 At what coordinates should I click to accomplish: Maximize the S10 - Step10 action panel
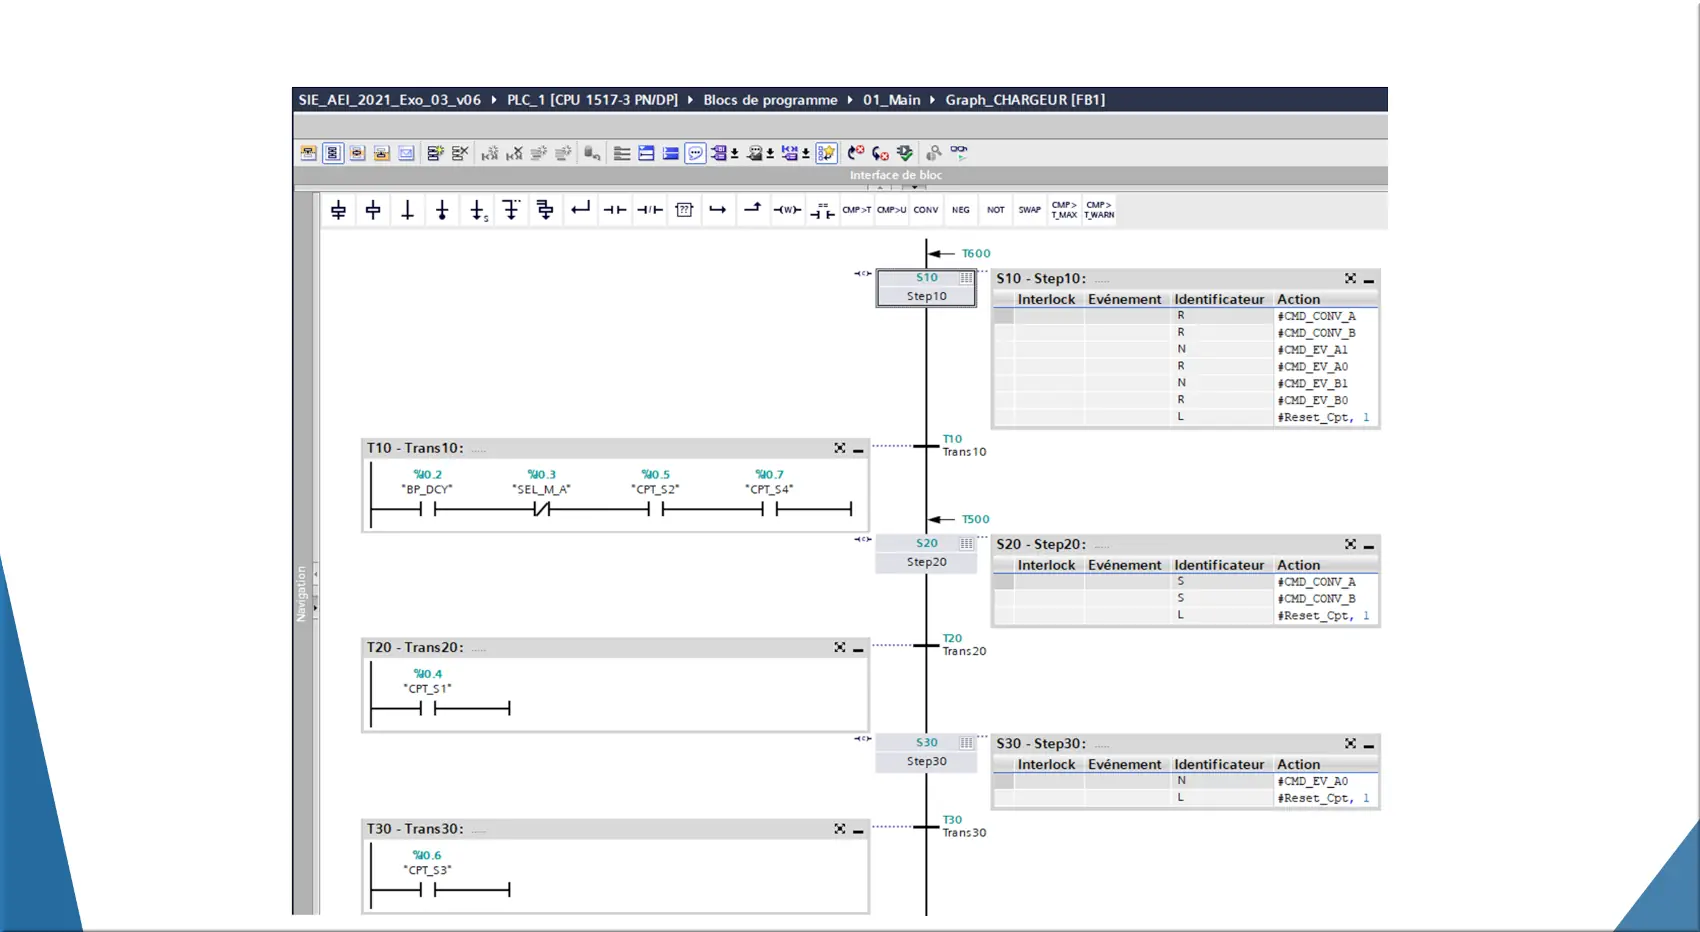click(1350, 278)
